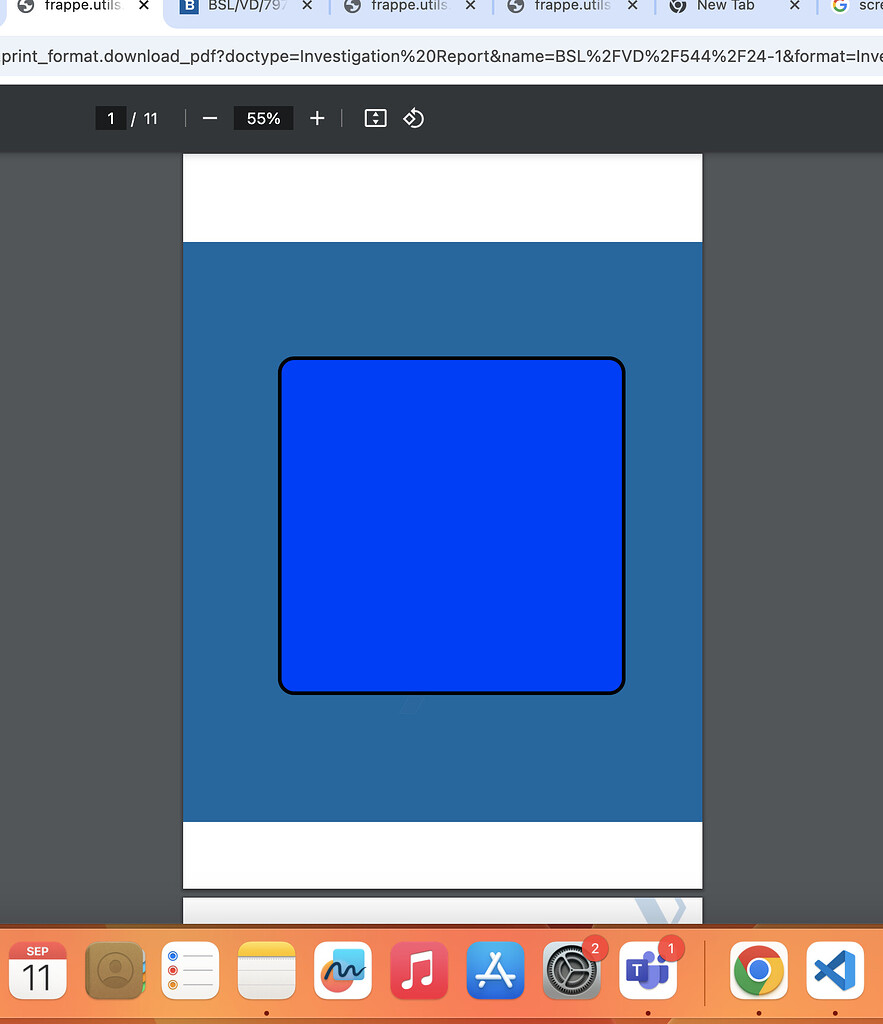Open System Settings from the dock
Viewport: 883px width, 1024px height.
[571, 971]
